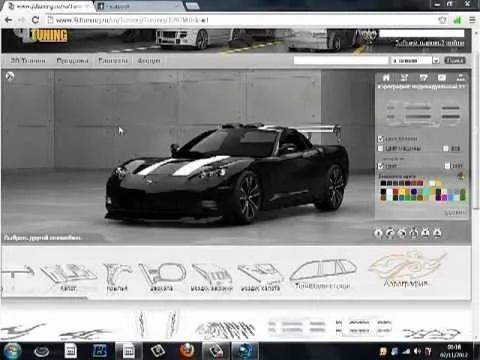480x360 pixels.
Task: Toggle the unchecked left checkbox on the second row
Action: [x=380, y=148]
